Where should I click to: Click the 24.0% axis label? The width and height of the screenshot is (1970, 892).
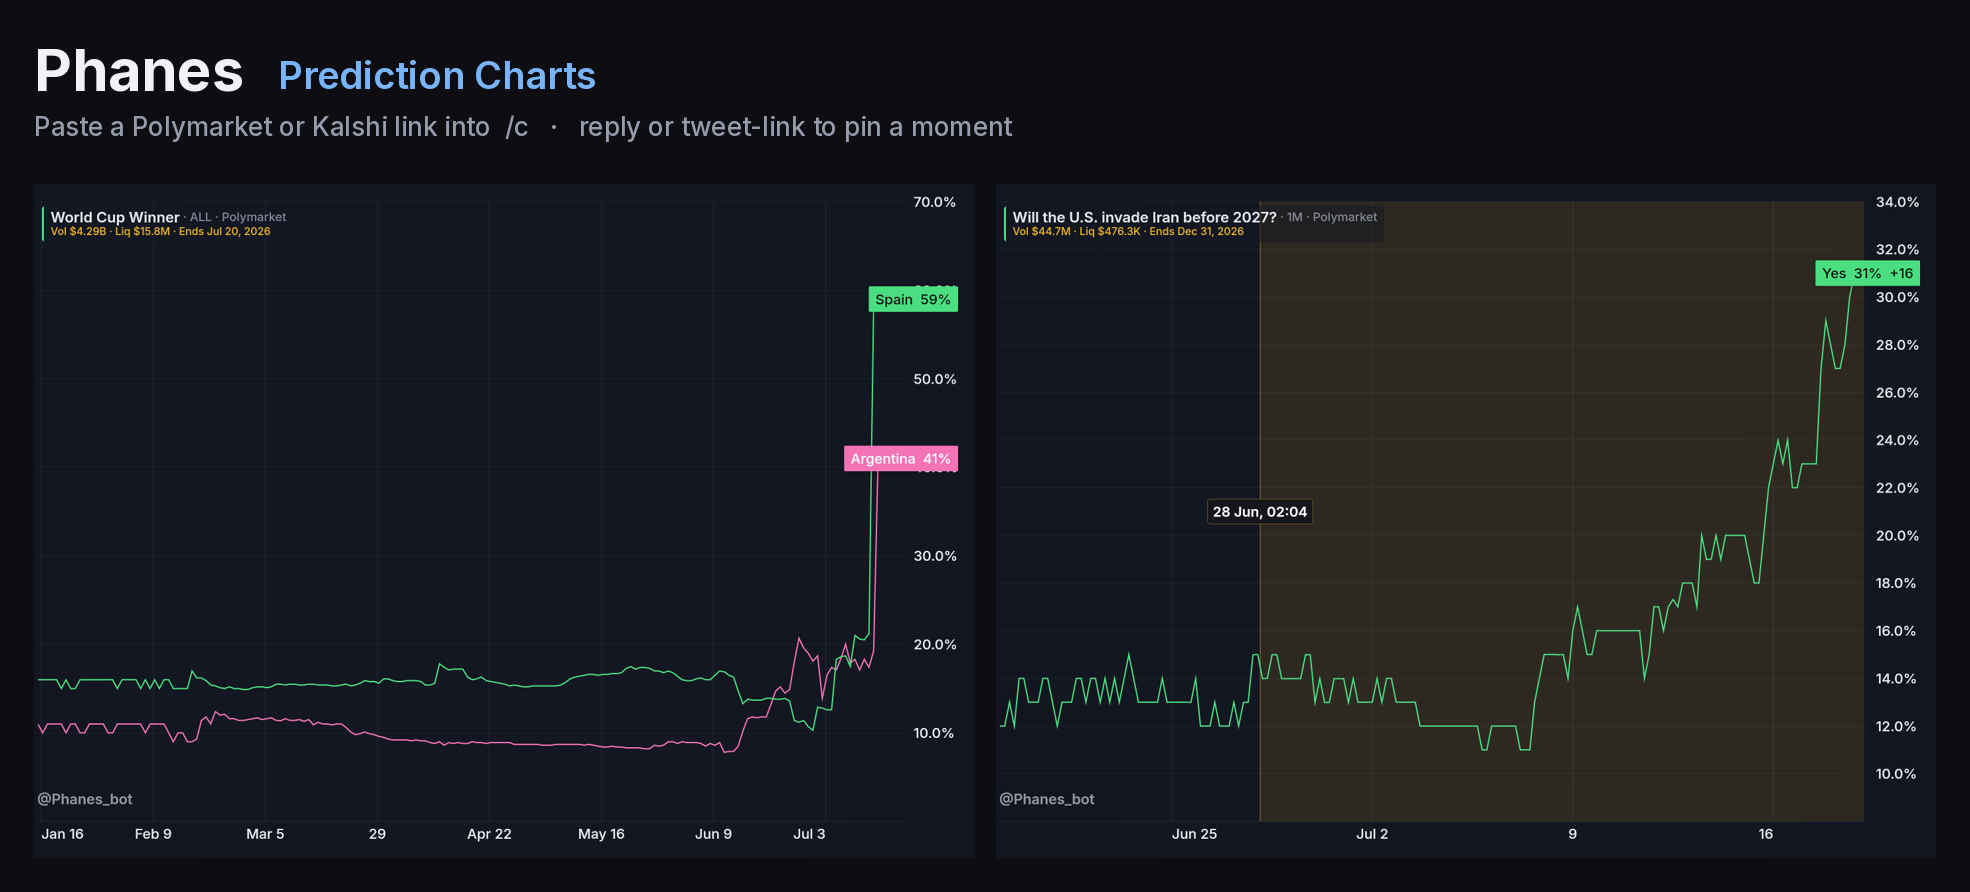coord(1897,440)
